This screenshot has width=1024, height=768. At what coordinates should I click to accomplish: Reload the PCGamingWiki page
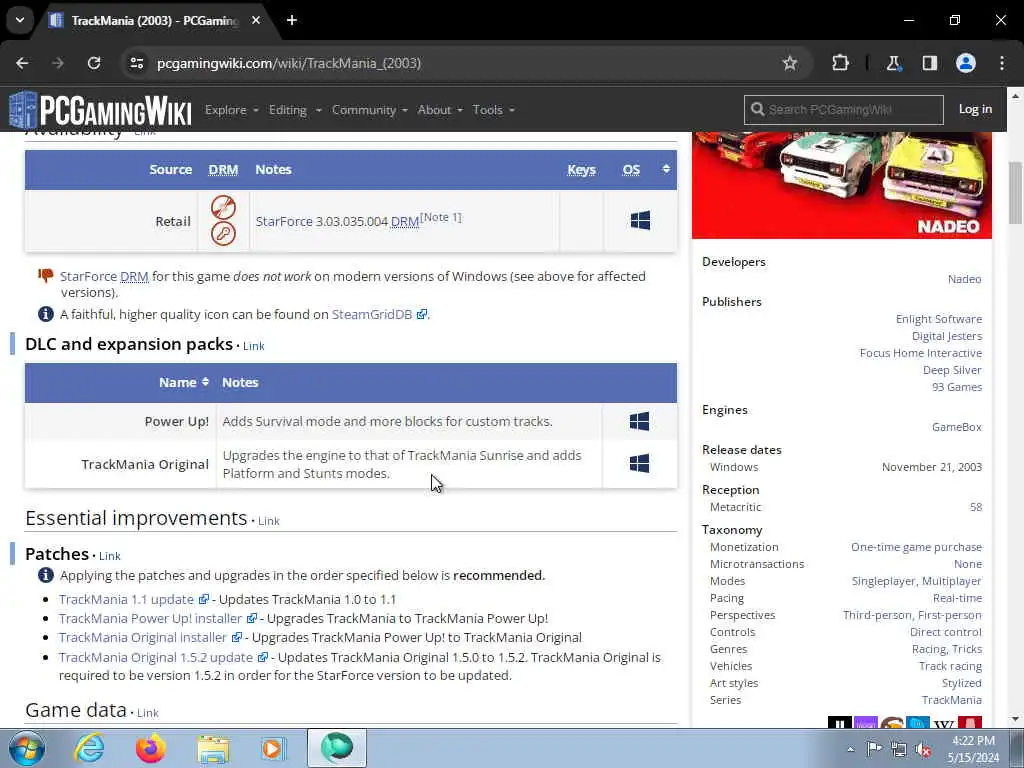pyautogui.click(x=94, y=63)
